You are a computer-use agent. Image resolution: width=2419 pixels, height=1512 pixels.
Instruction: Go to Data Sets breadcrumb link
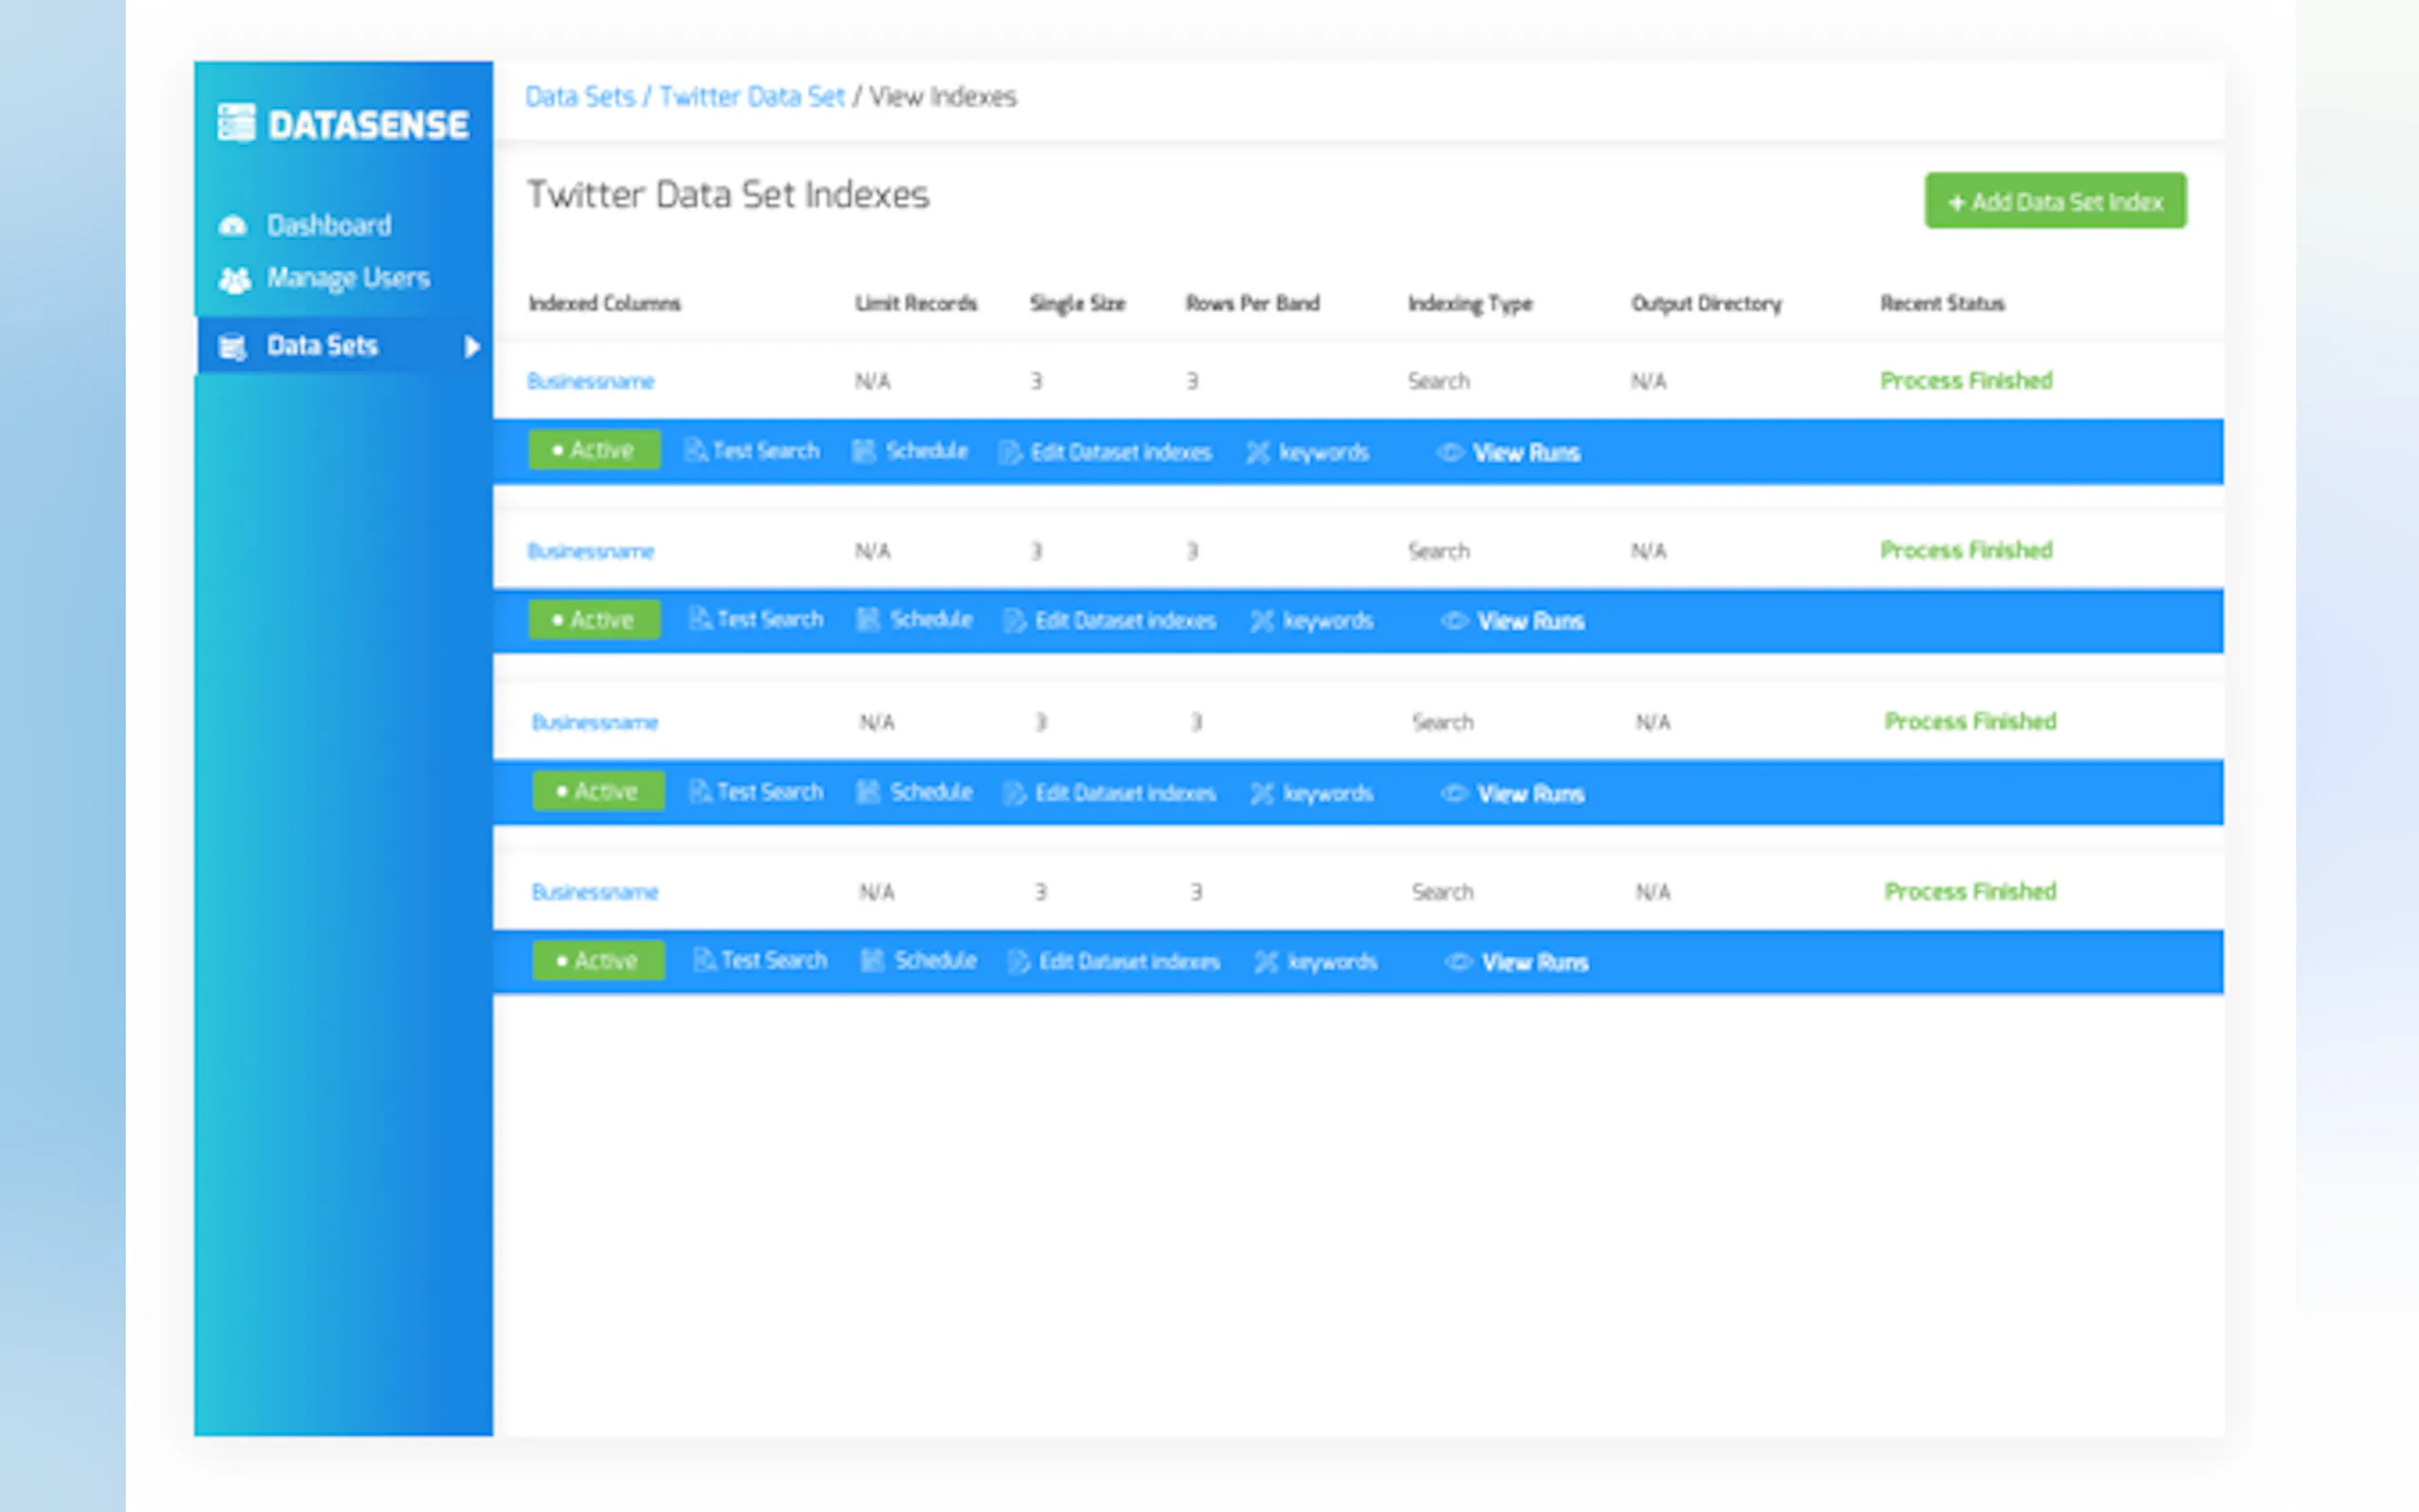coord(580,97)
